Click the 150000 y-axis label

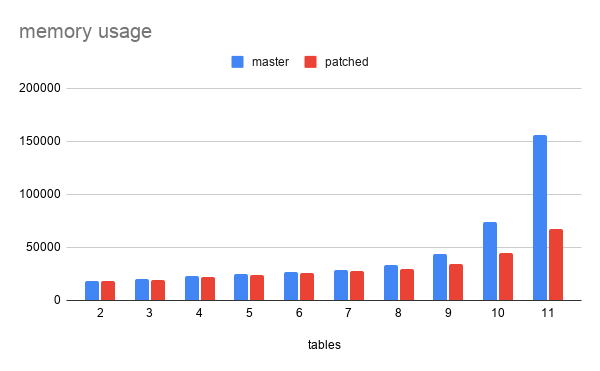pos(40,141)
